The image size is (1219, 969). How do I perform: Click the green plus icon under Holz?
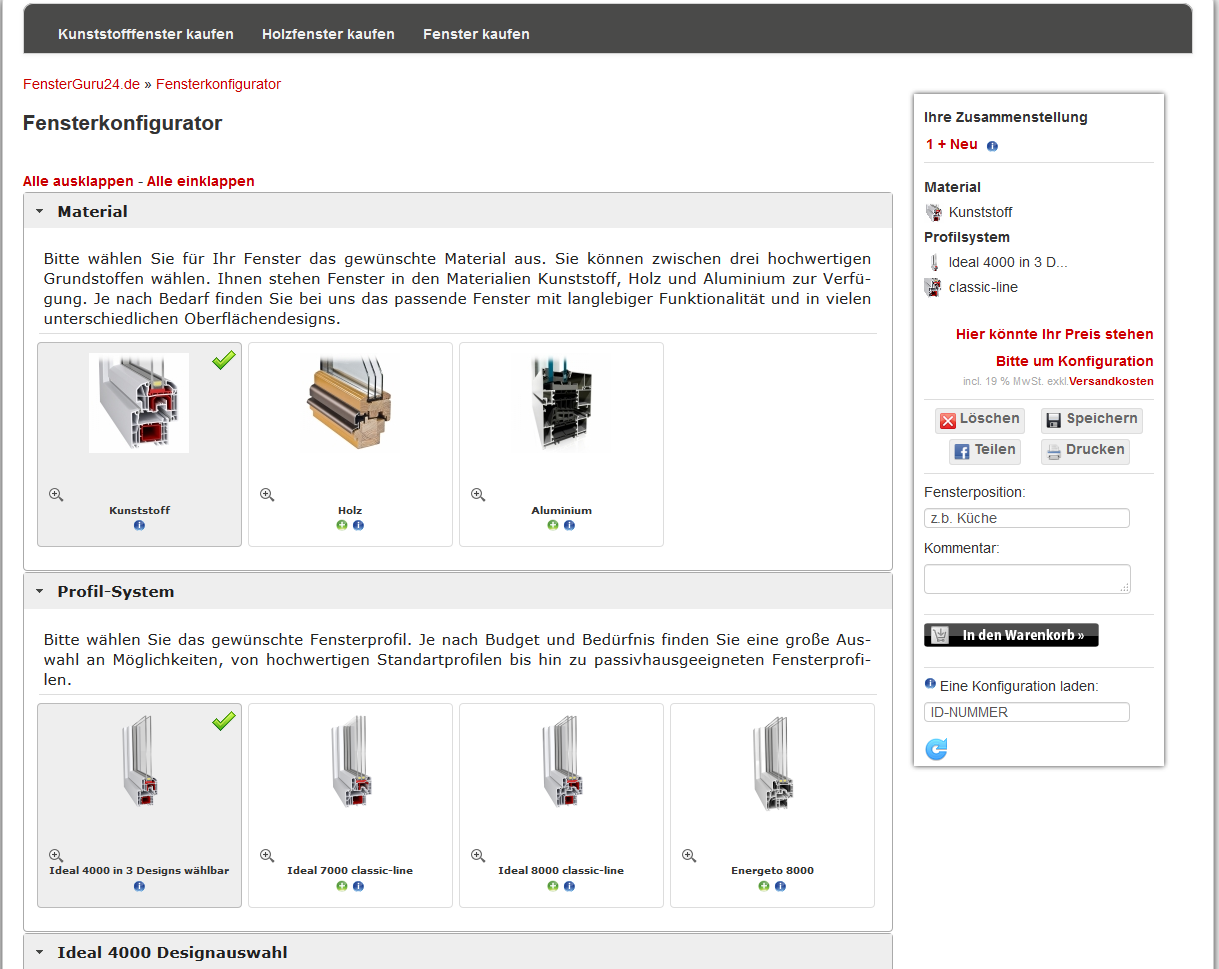[342, 525]
